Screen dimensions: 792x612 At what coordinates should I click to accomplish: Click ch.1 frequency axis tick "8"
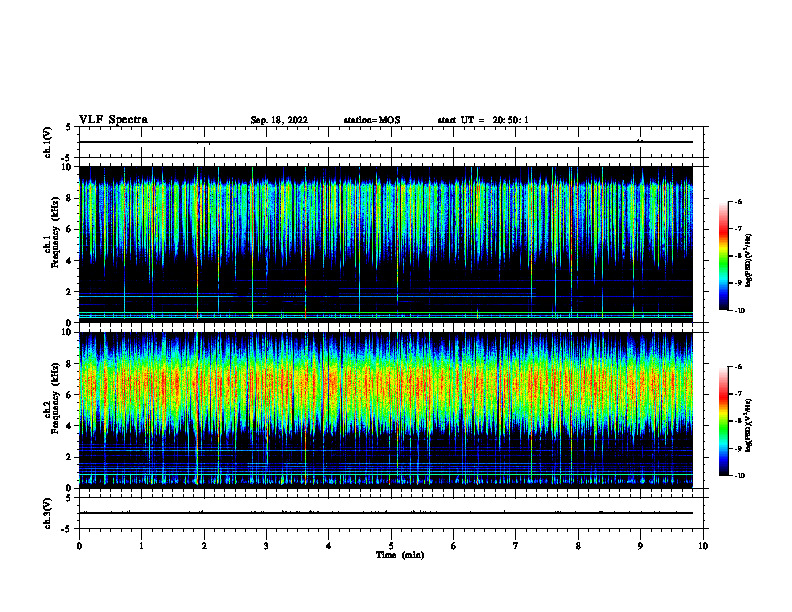point(69,198)
